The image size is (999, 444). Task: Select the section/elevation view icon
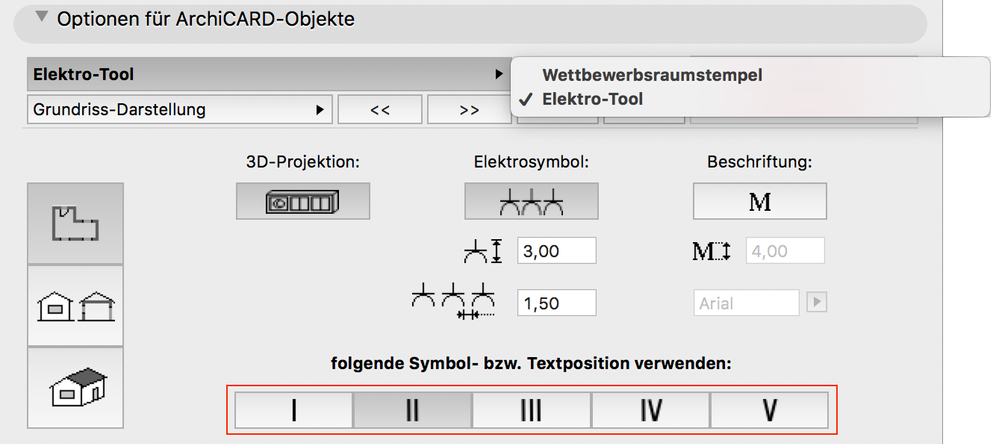[x=75, y=306]
